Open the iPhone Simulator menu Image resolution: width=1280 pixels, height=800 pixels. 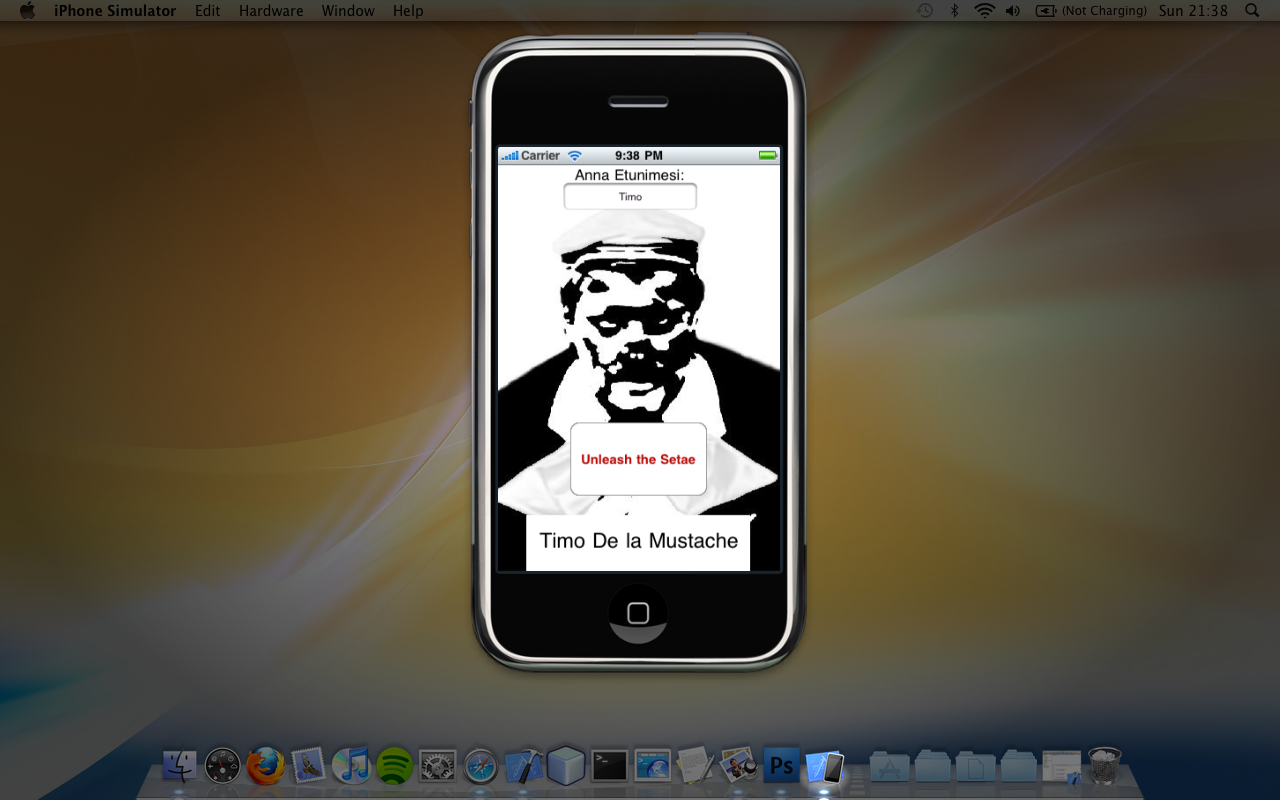[115, 11]
